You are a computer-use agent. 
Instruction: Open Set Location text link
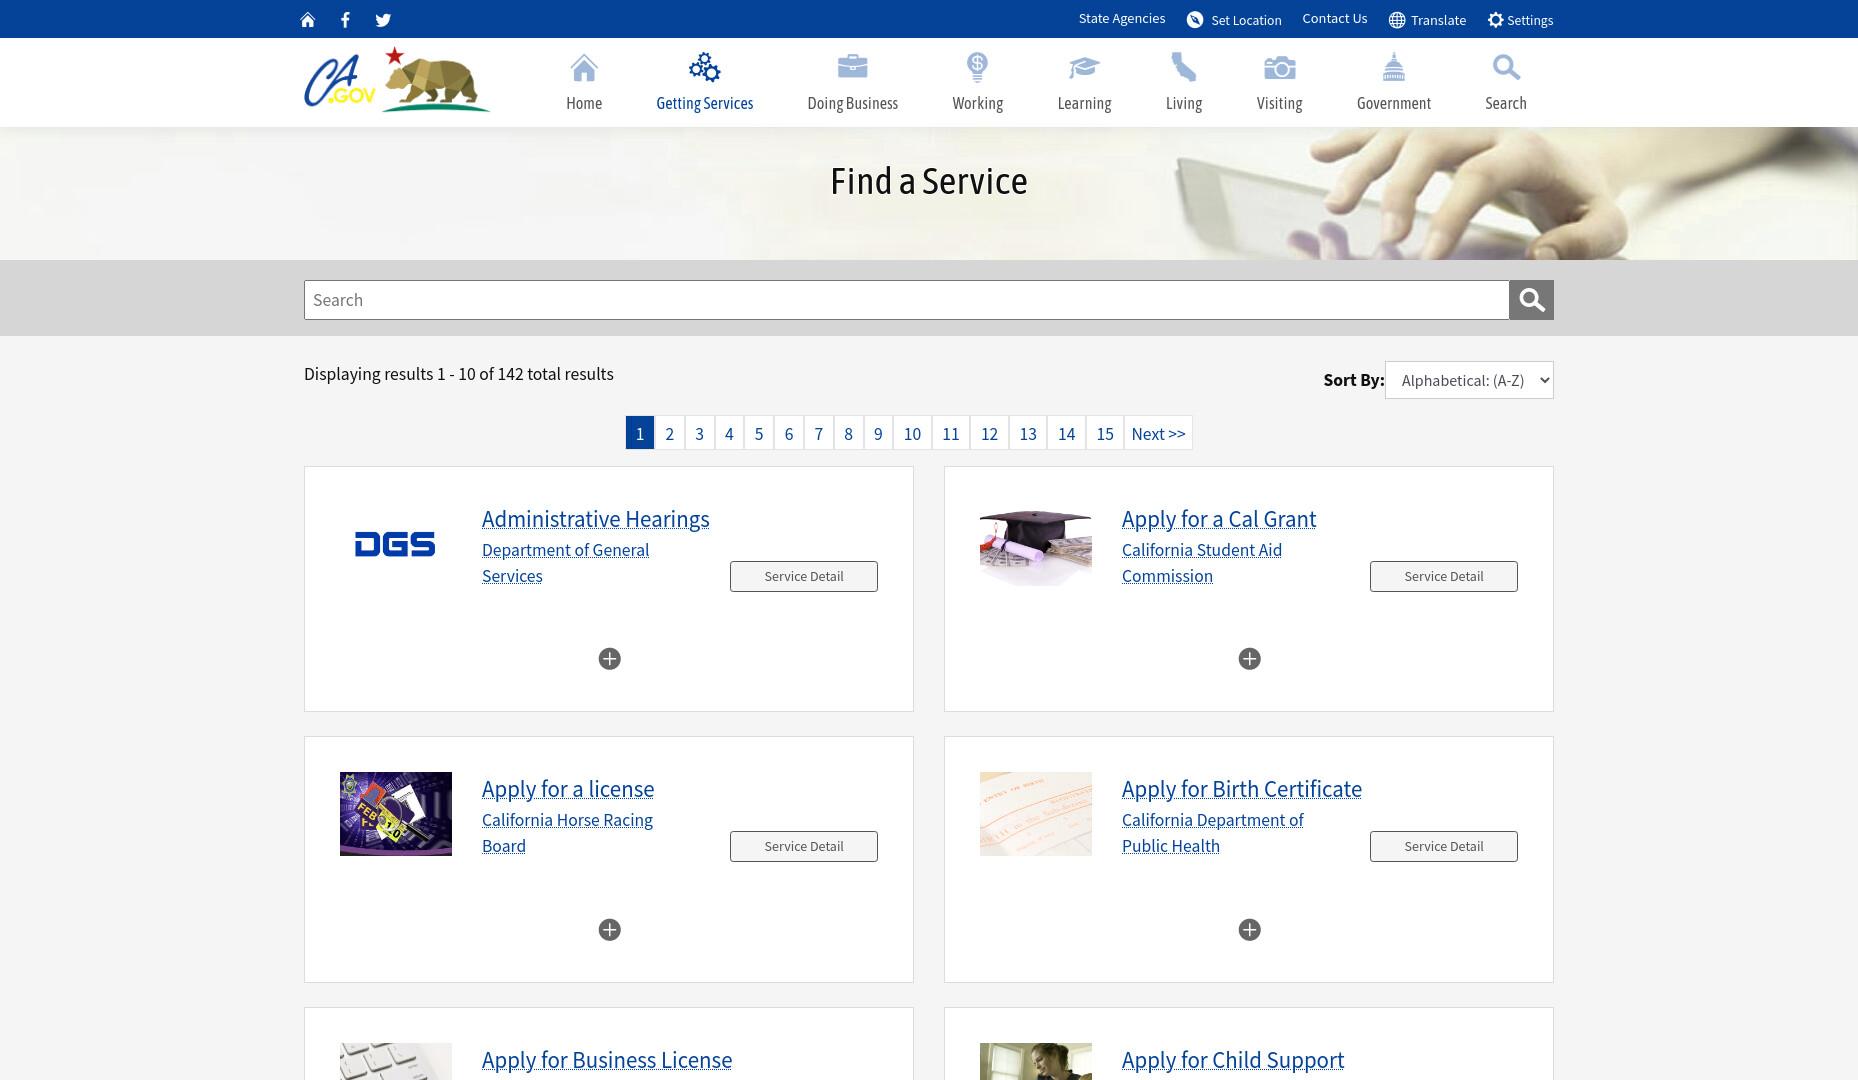[1246, 20]
